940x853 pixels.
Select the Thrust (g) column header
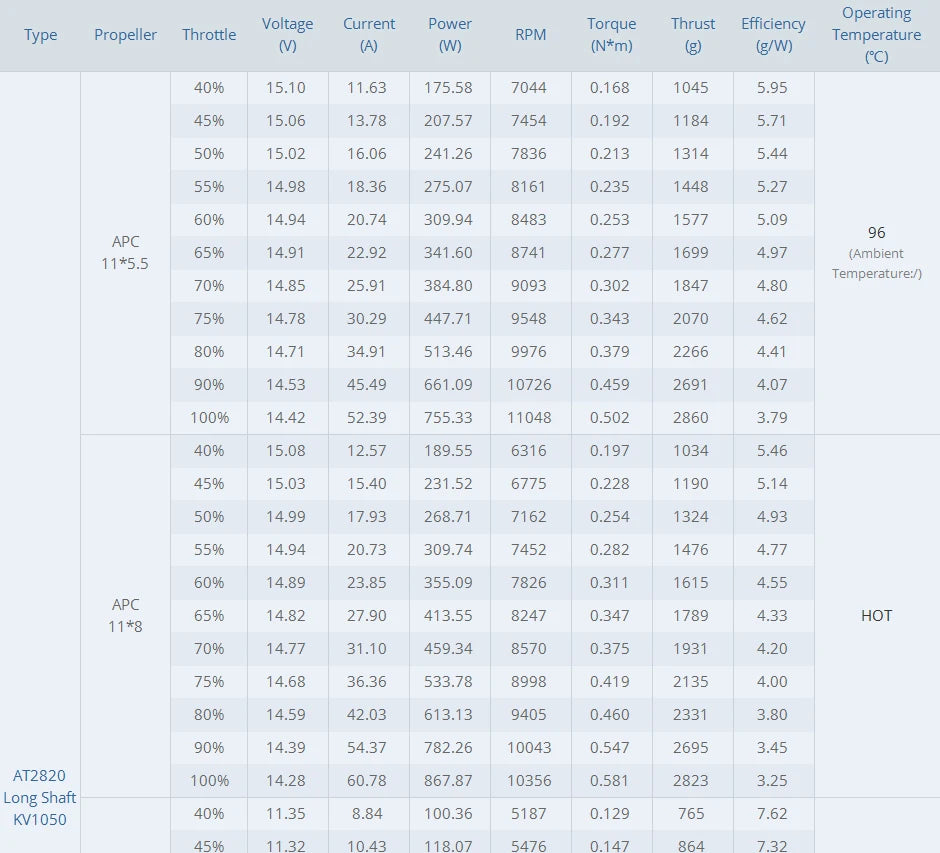(x=693, y=35)
